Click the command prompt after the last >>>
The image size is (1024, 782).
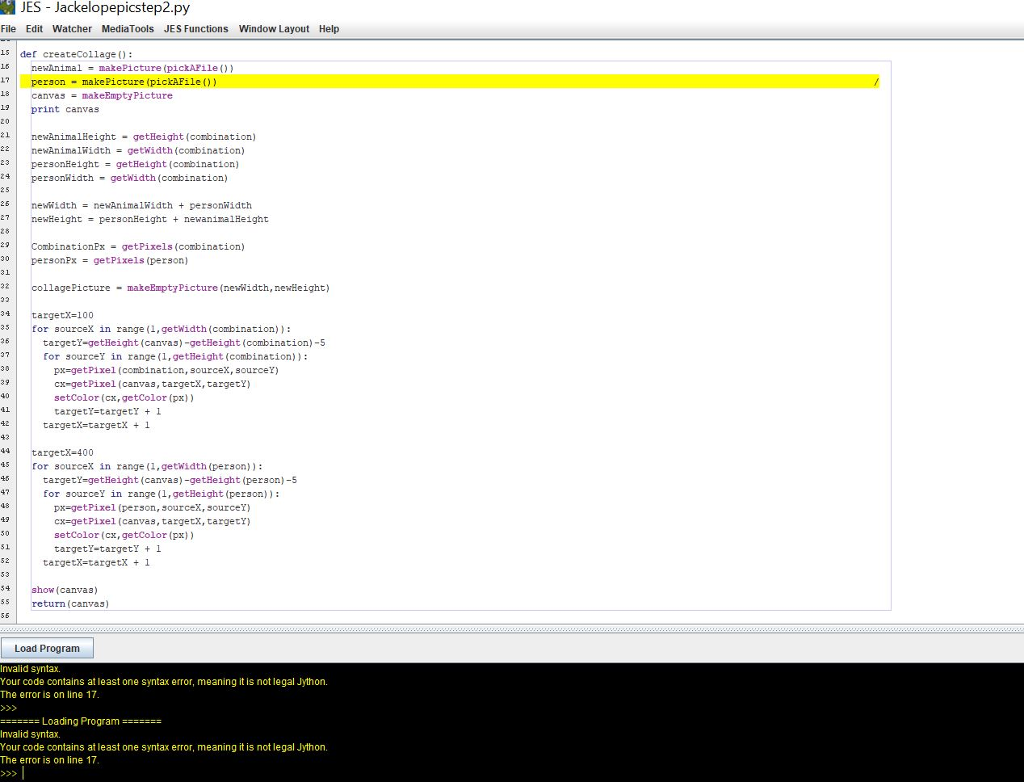(x=30, y=774)
